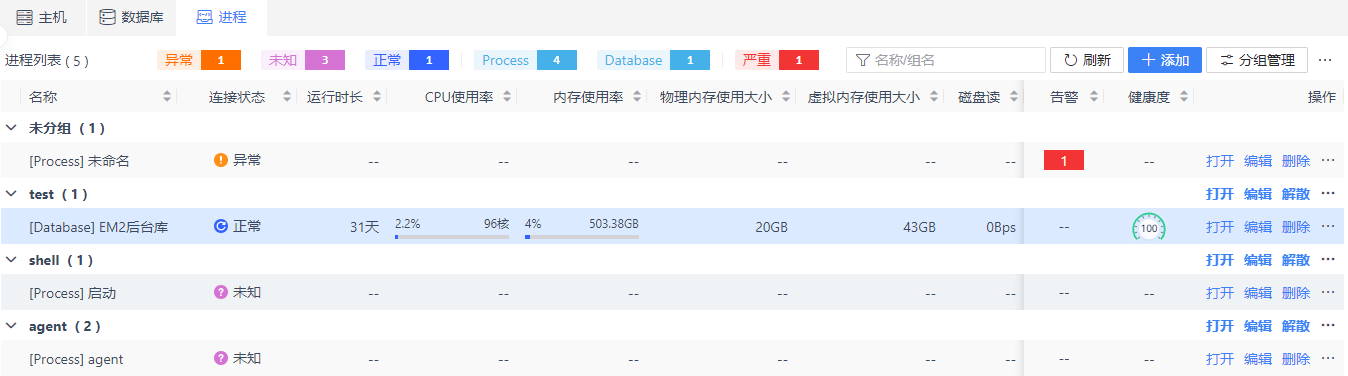Sort by 健康度 column
This screenshot has width=1348, height=376.
tap(1184, 97)
